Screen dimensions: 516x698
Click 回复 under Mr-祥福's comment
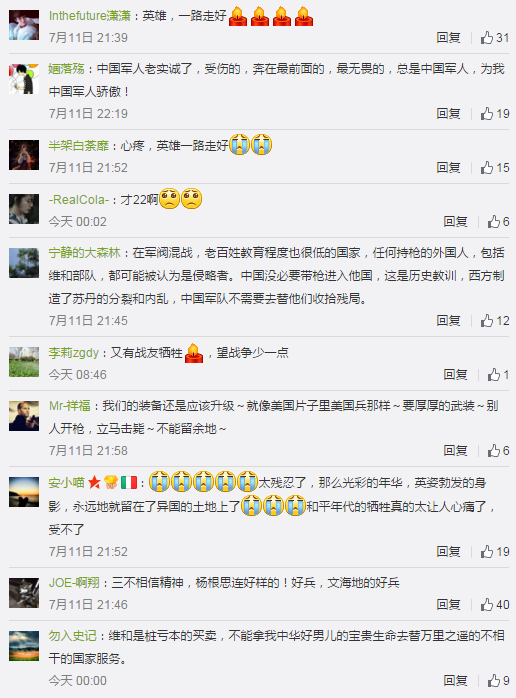tap(455, 450)
